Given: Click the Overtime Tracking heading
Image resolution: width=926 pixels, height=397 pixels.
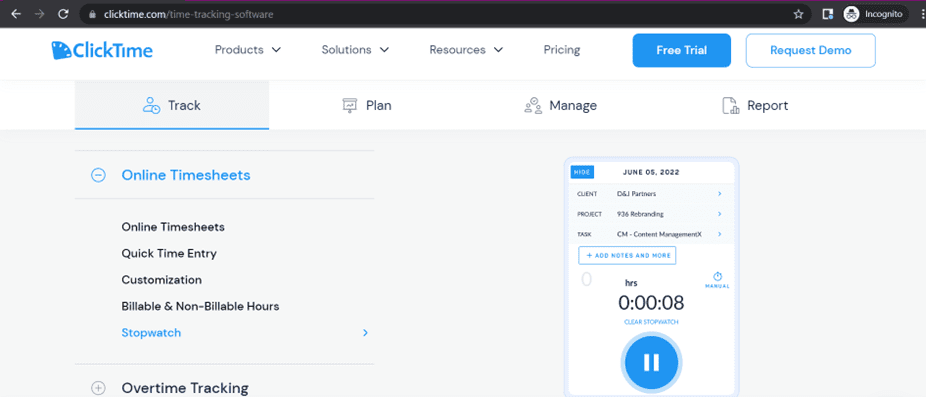Looking at the screenshot, I should click(x=185, y=388).
